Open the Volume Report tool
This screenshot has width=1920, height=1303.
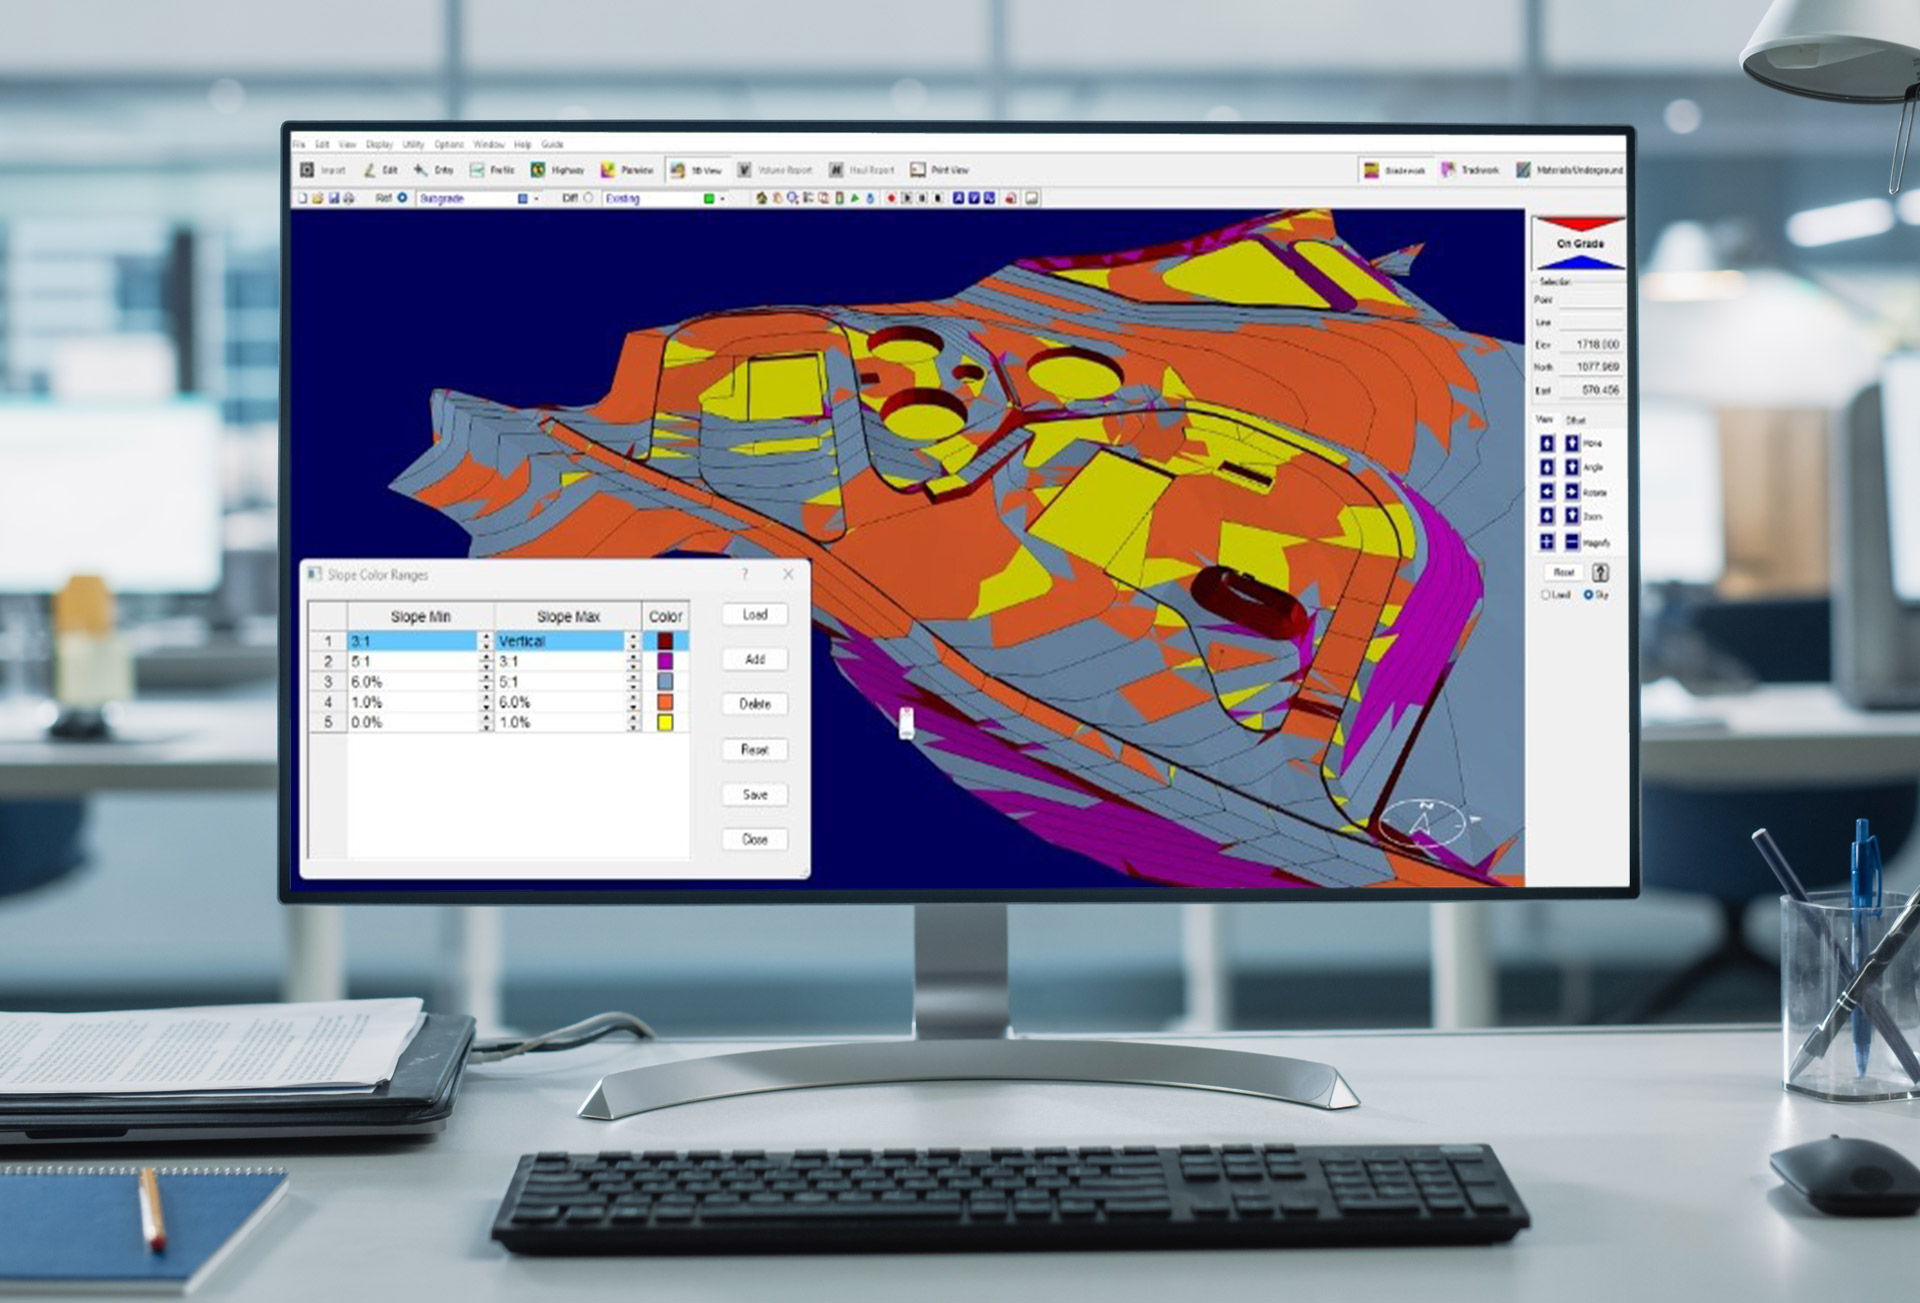[775, 170]
